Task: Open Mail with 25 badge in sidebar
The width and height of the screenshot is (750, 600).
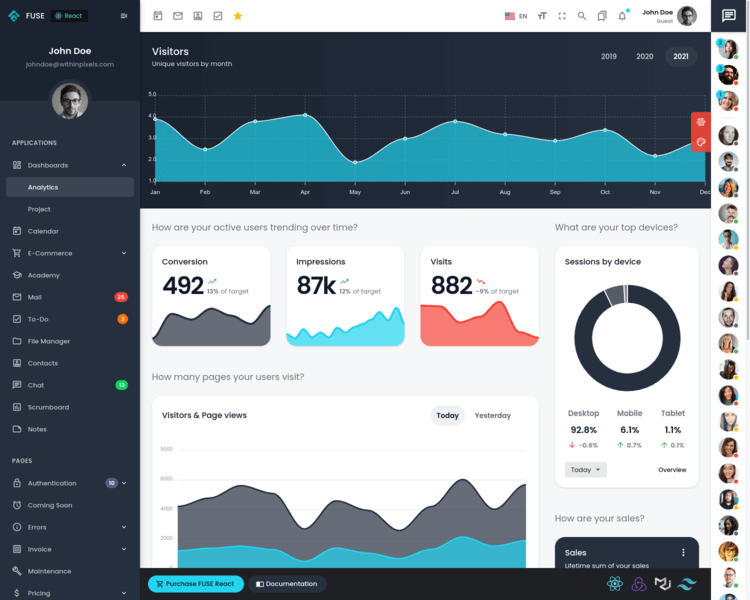Action: 70,297
